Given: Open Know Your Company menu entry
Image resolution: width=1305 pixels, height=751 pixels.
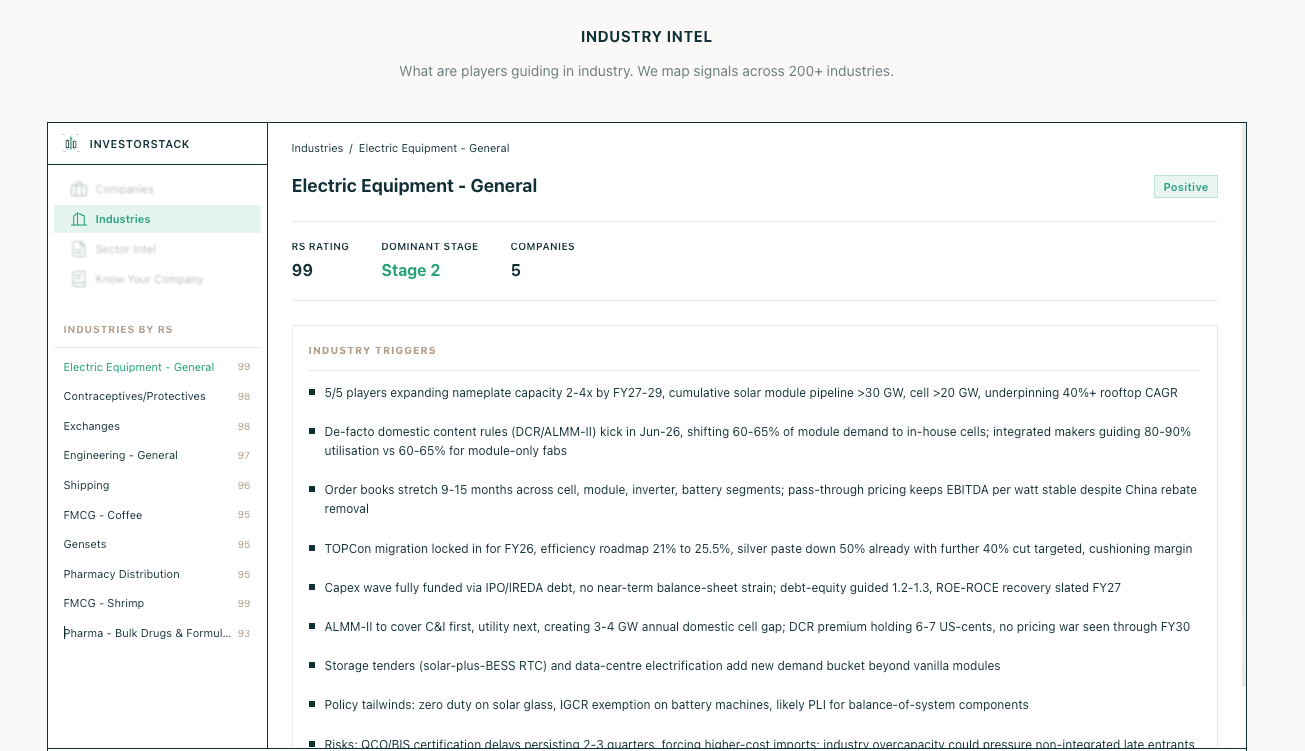Looking at the screenshot, I should (158, 279).
